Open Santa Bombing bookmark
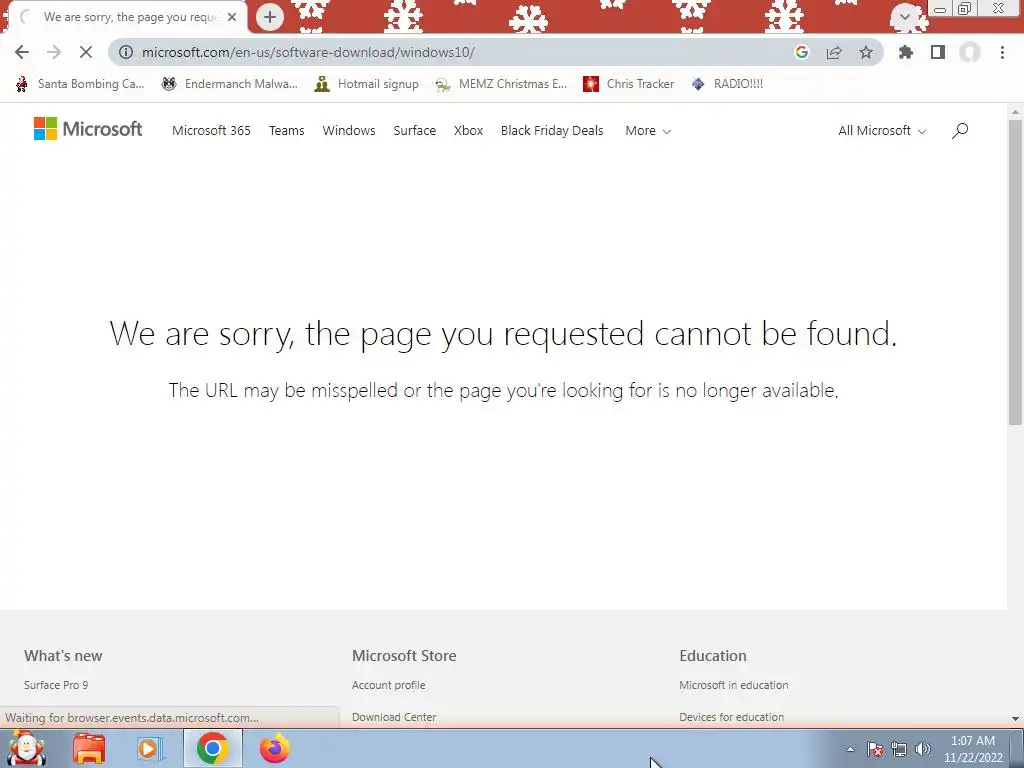Image resolution: width=1024 pixels, height=768 pixels. pos(80,84)
